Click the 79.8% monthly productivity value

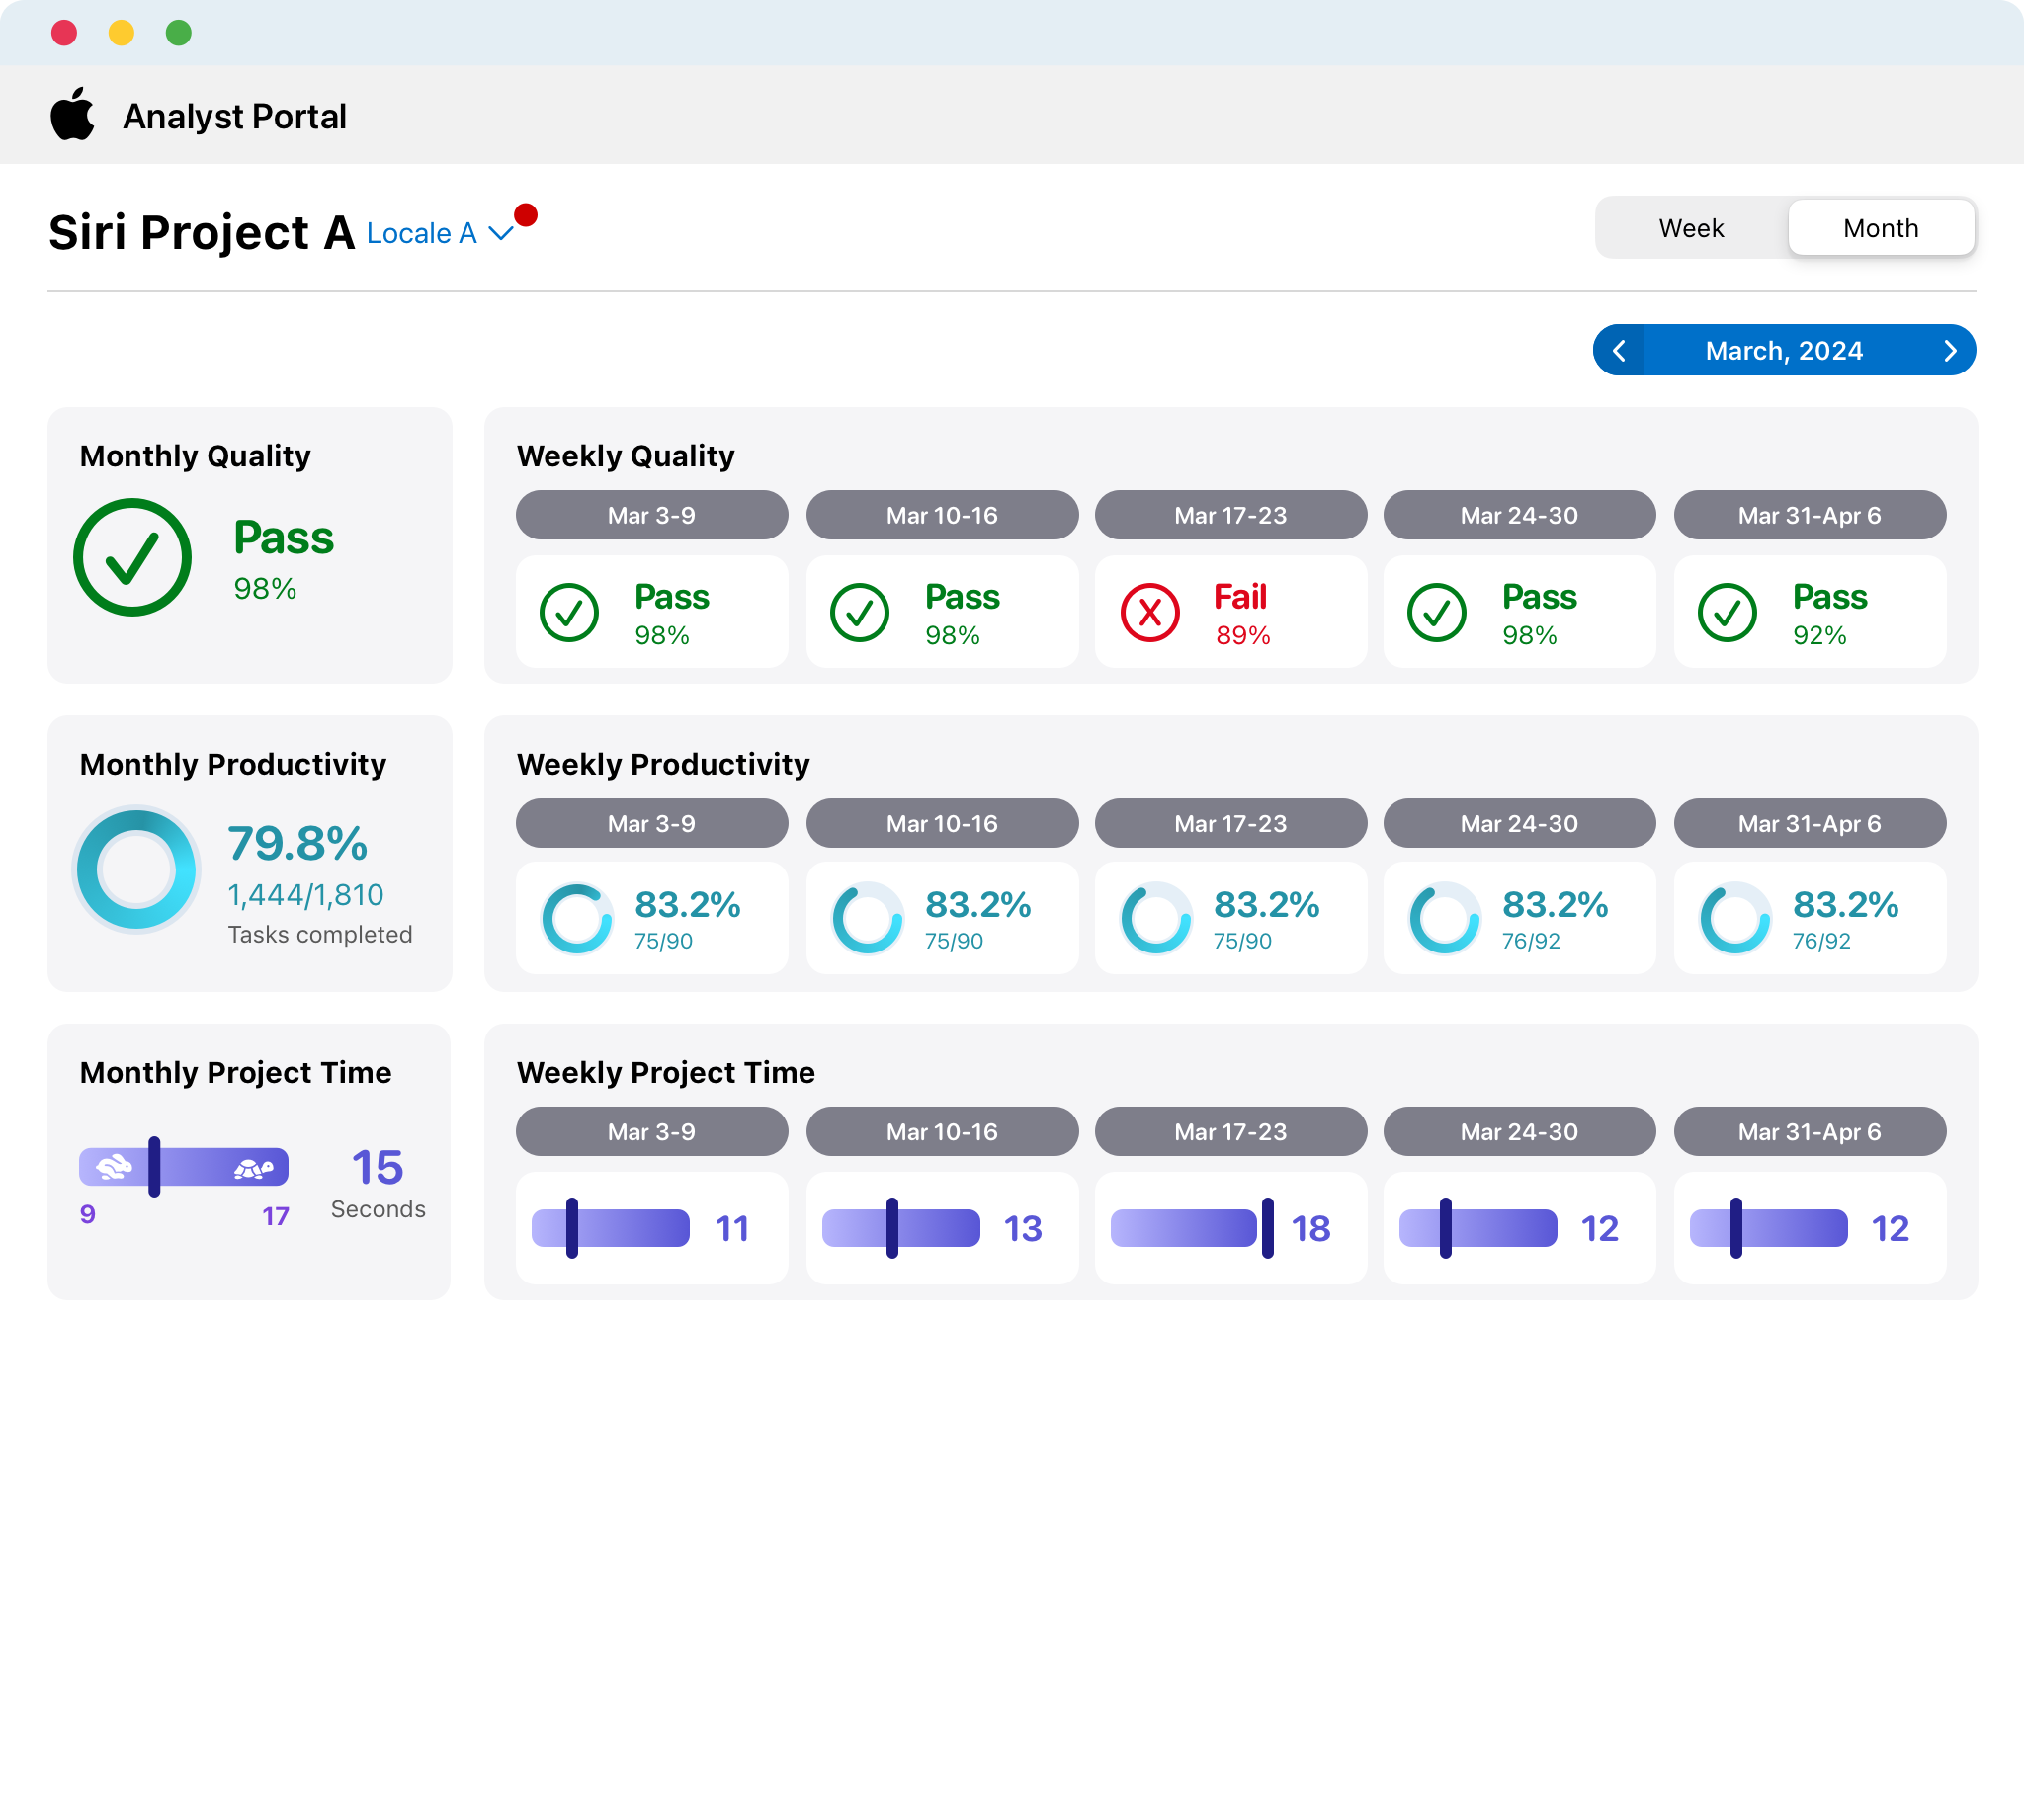coord(298,843)
